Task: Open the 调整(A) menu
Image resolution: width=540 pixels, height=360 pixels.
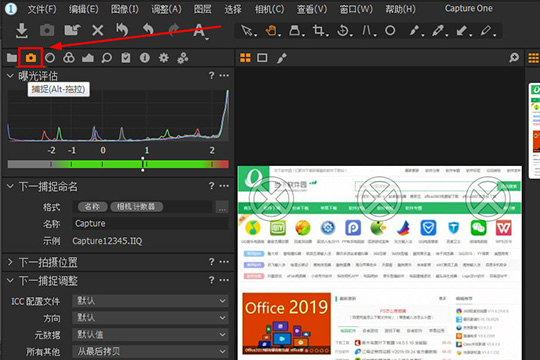Action: click(x=166, y=9)
